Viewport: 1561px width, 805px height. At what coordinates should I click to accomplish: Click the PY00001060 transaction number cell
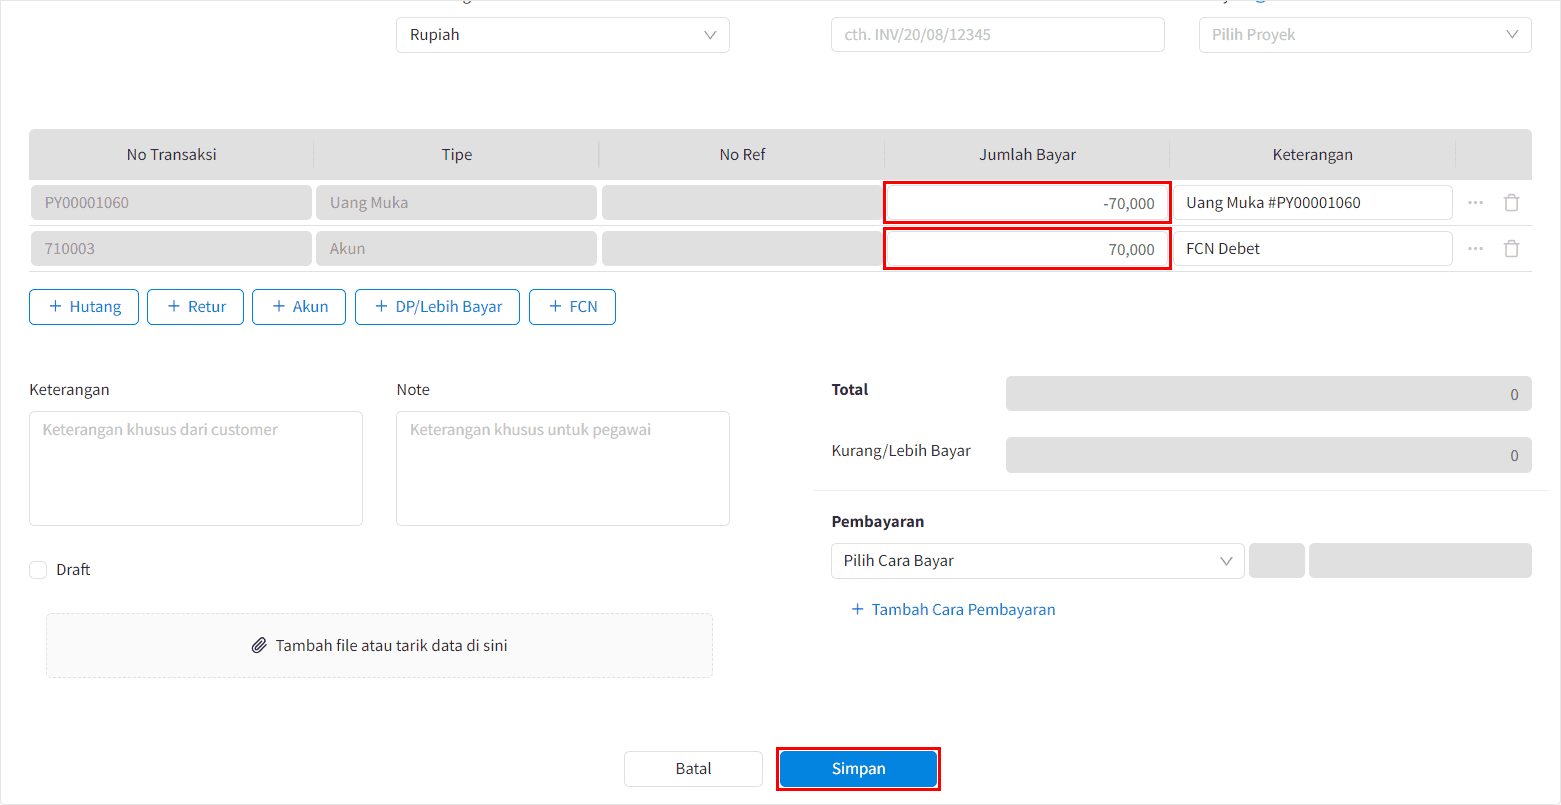[x=171, y=202]
